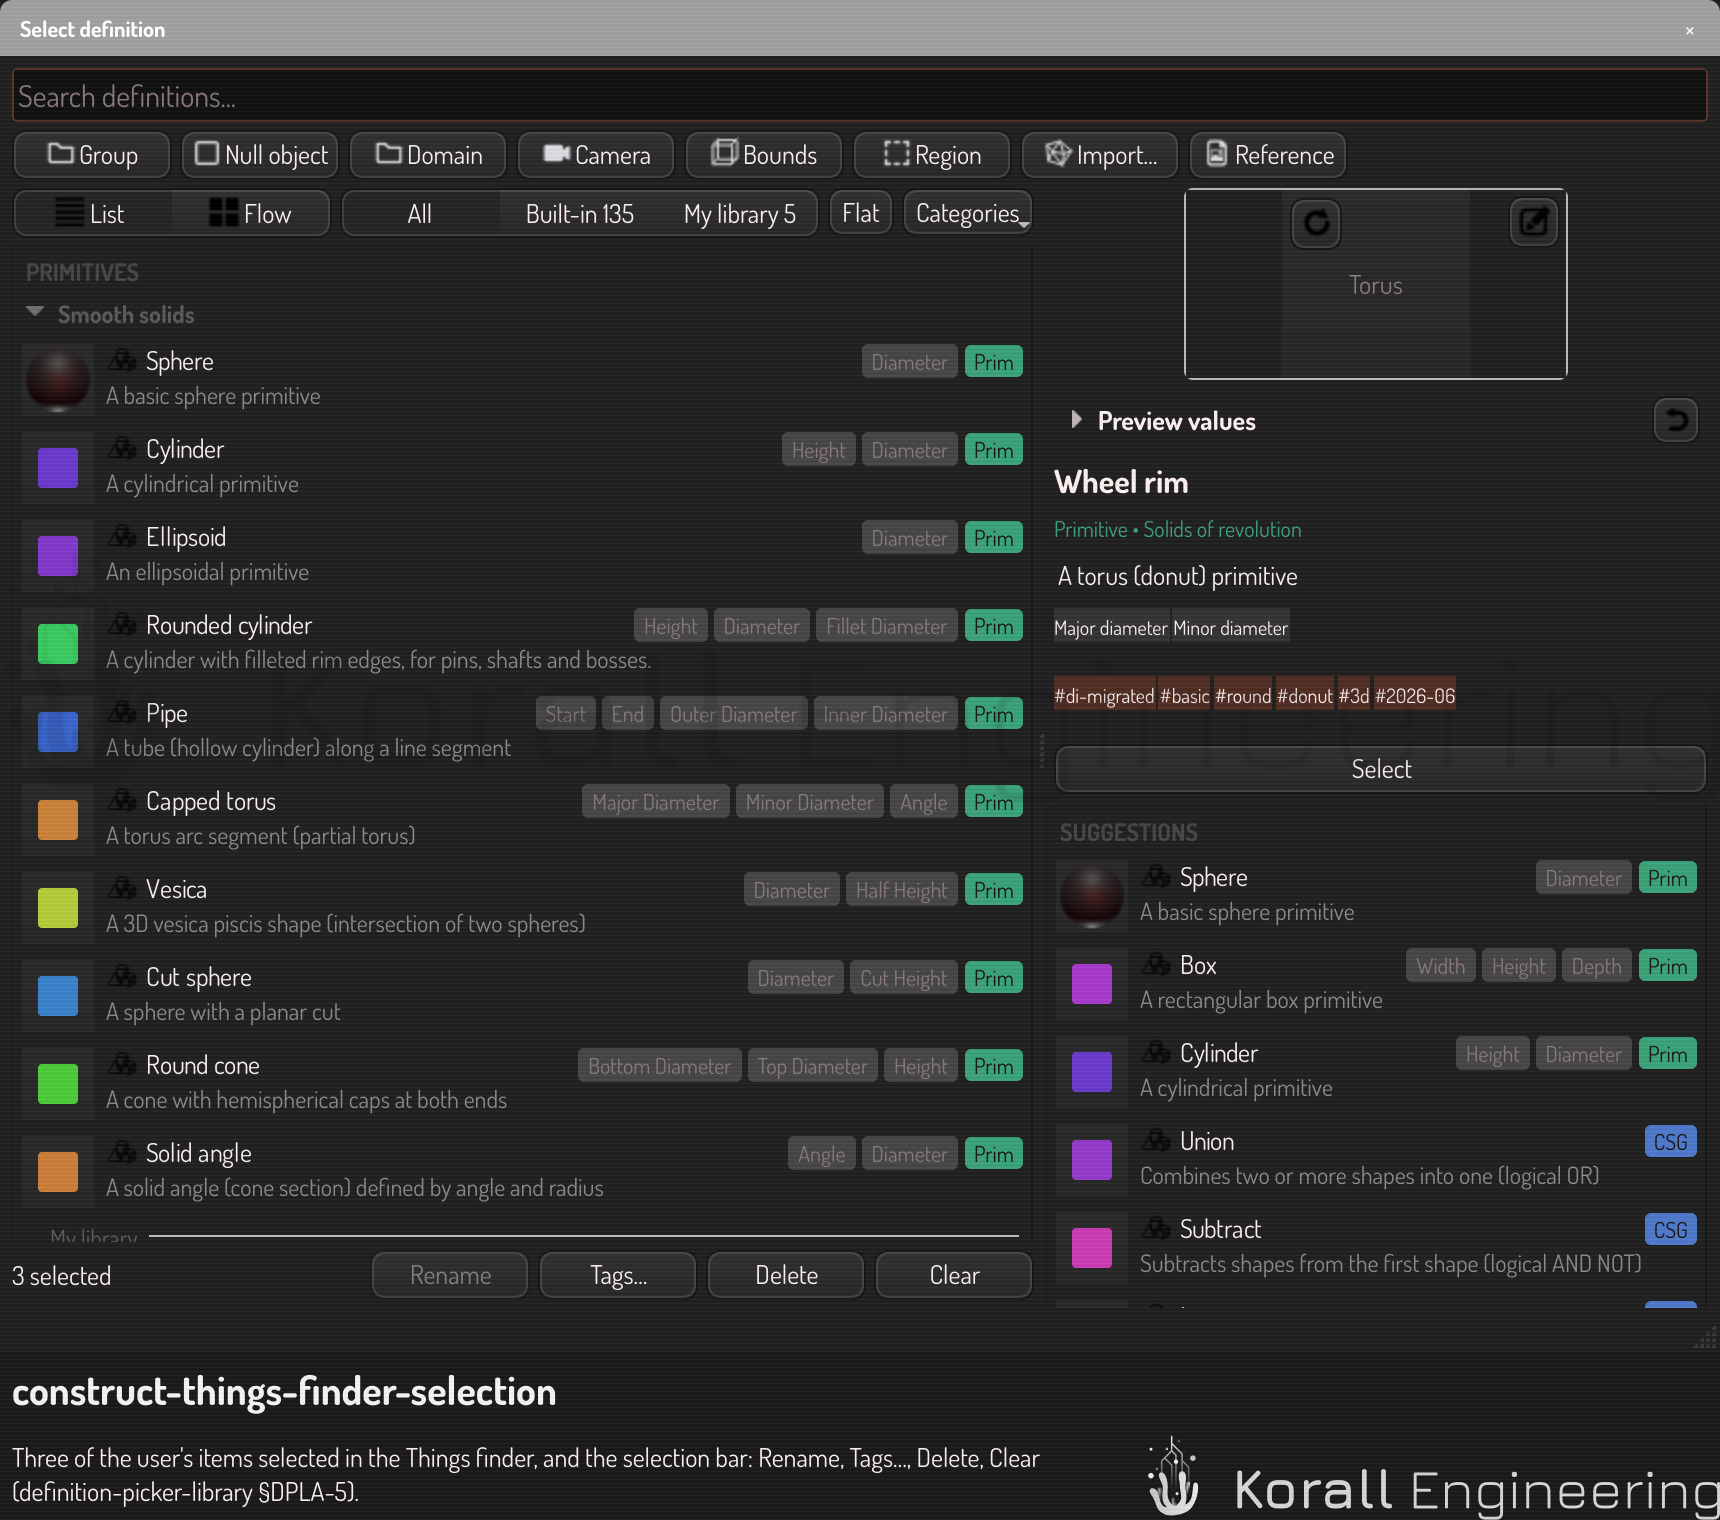Click the shape icon beside Union suggestion
The image size is (1720, 1520).
pos(1157,1140)
